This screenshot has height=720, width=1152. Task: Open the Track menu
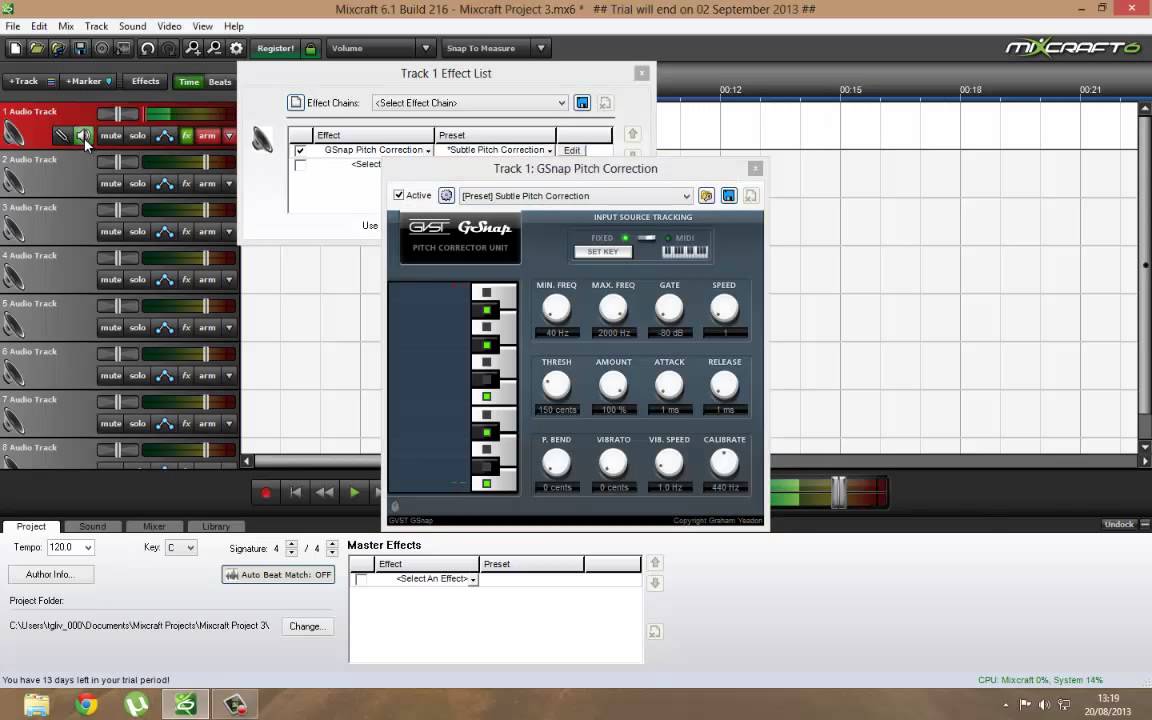[96, 26]
